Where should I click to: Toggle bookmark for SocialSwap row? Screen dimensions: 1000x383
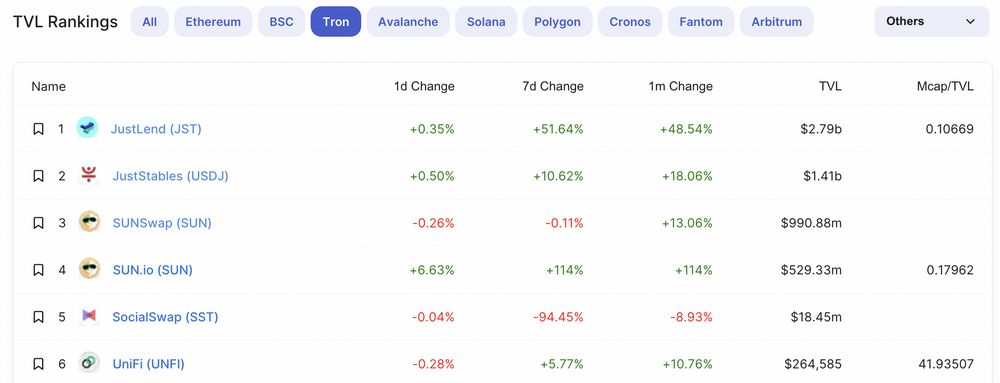(x=38, y=317)
